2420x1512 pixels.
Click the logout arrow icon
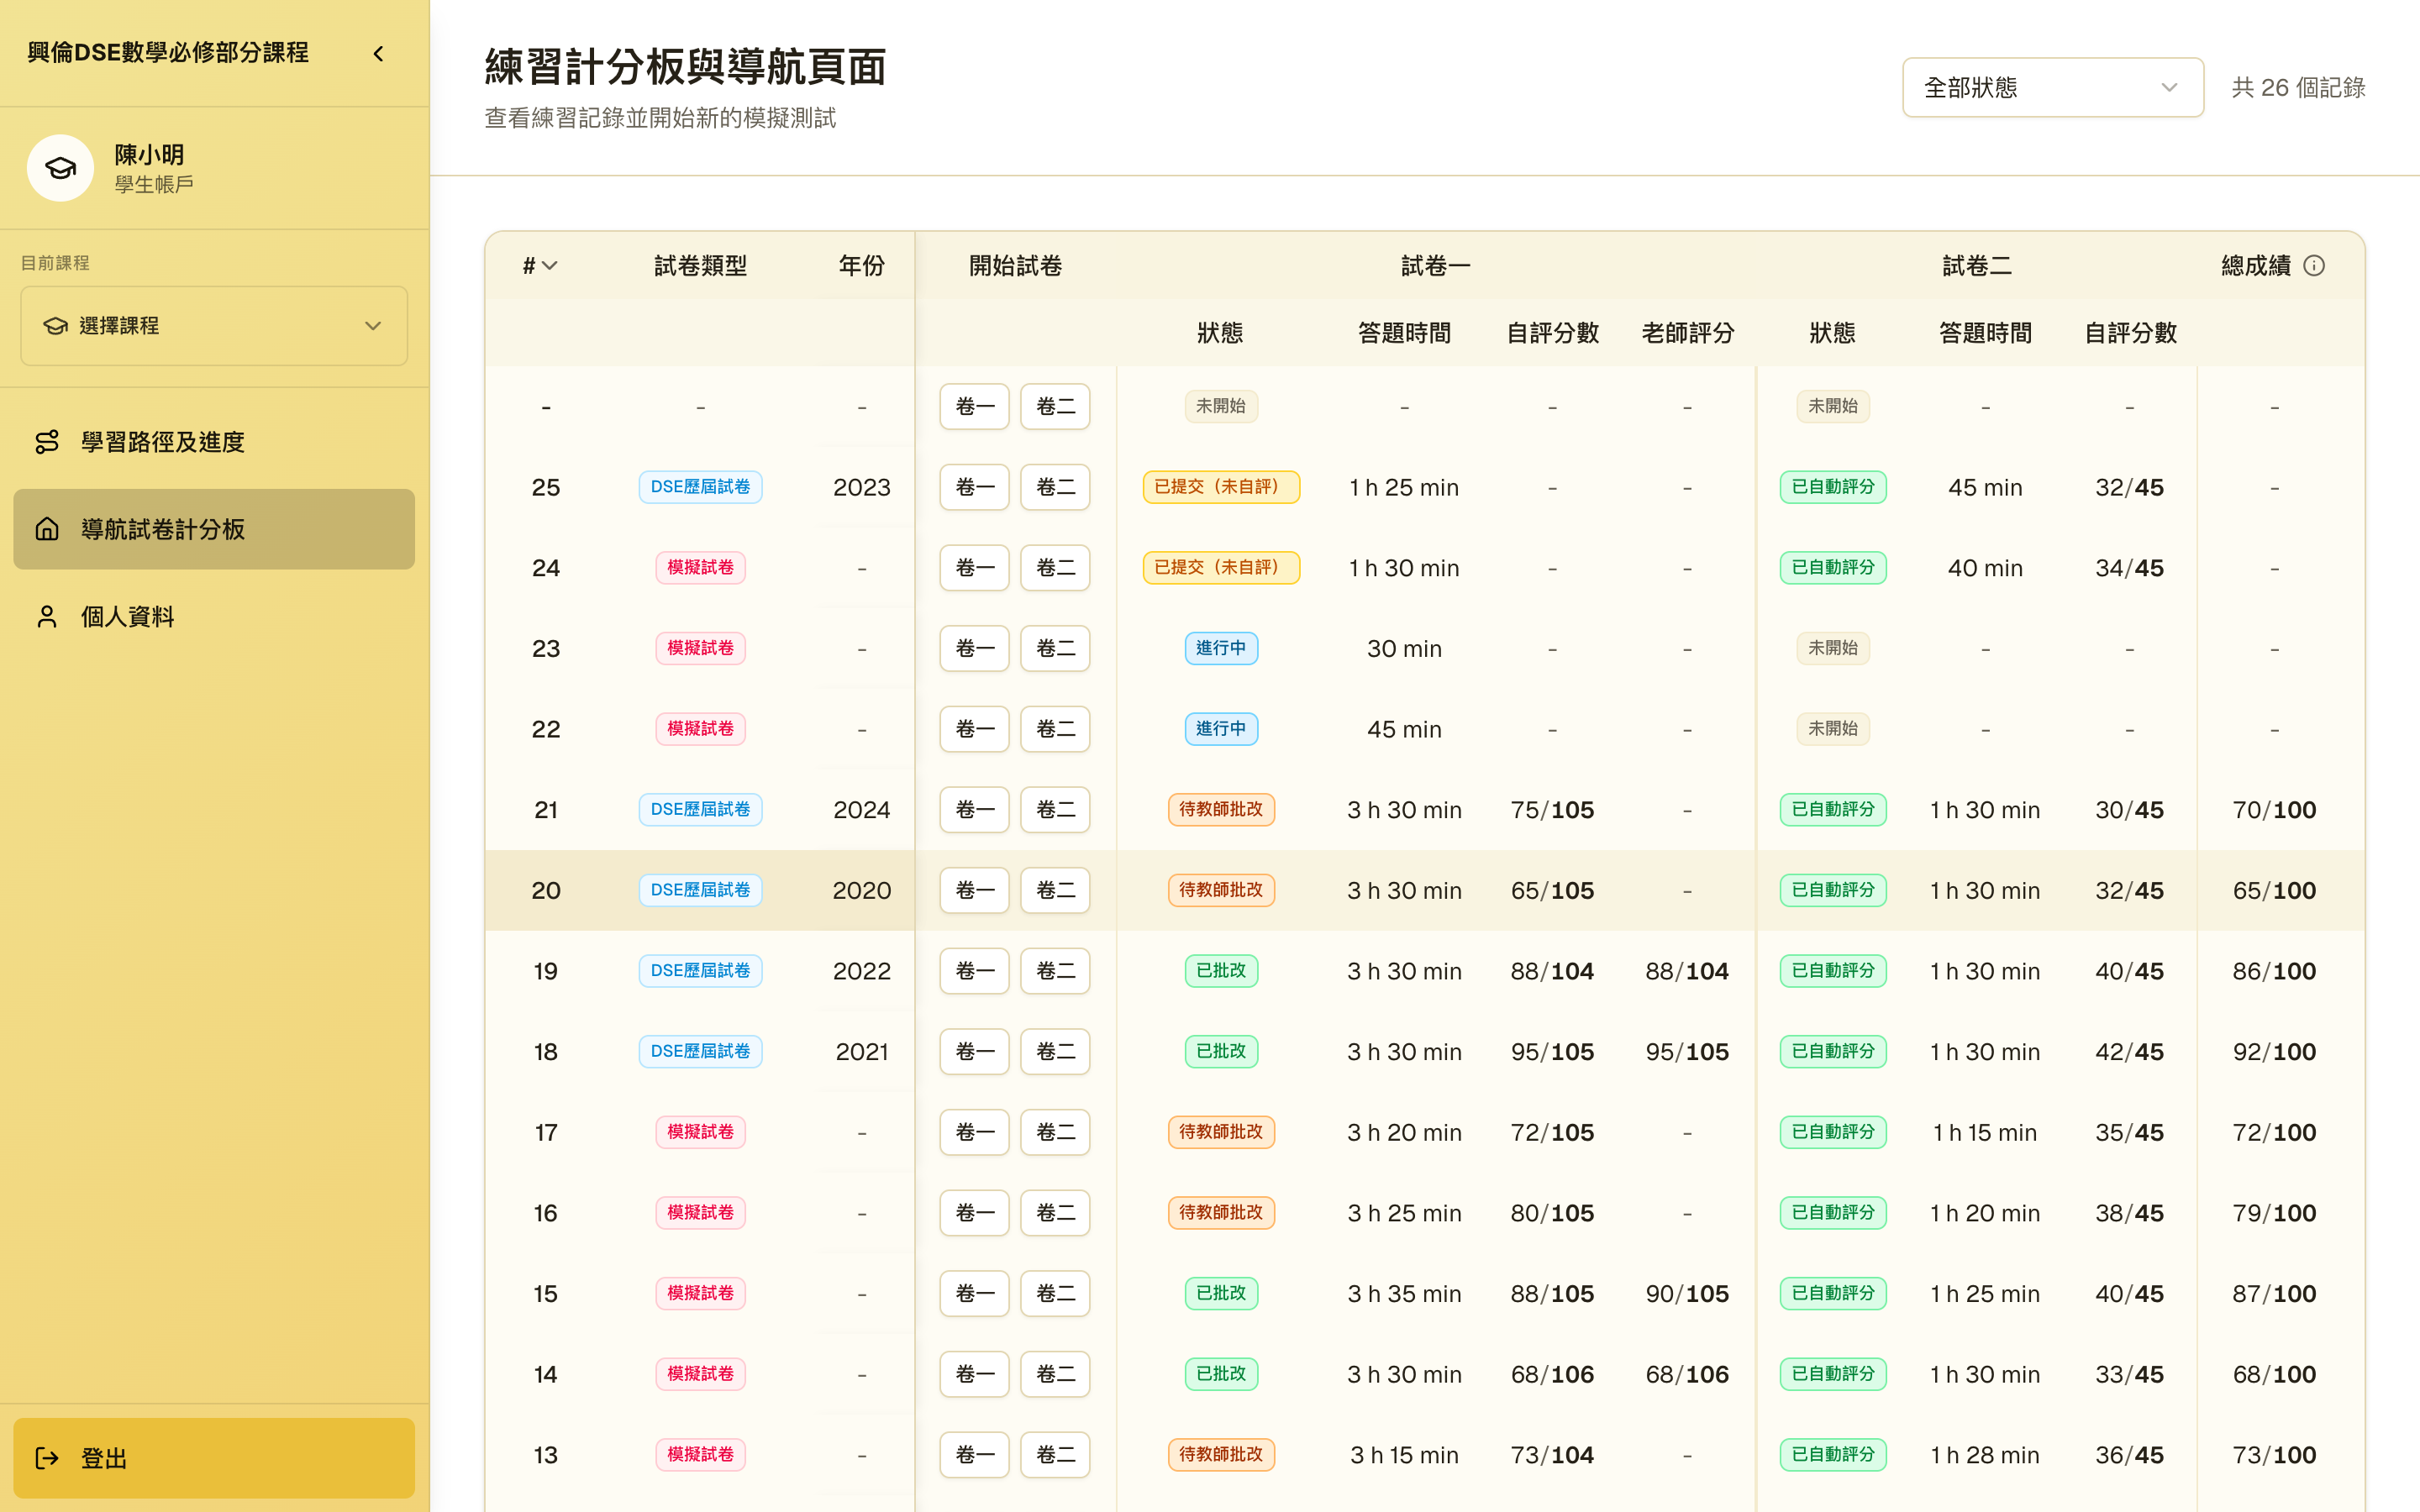(x=47, y=1458)
